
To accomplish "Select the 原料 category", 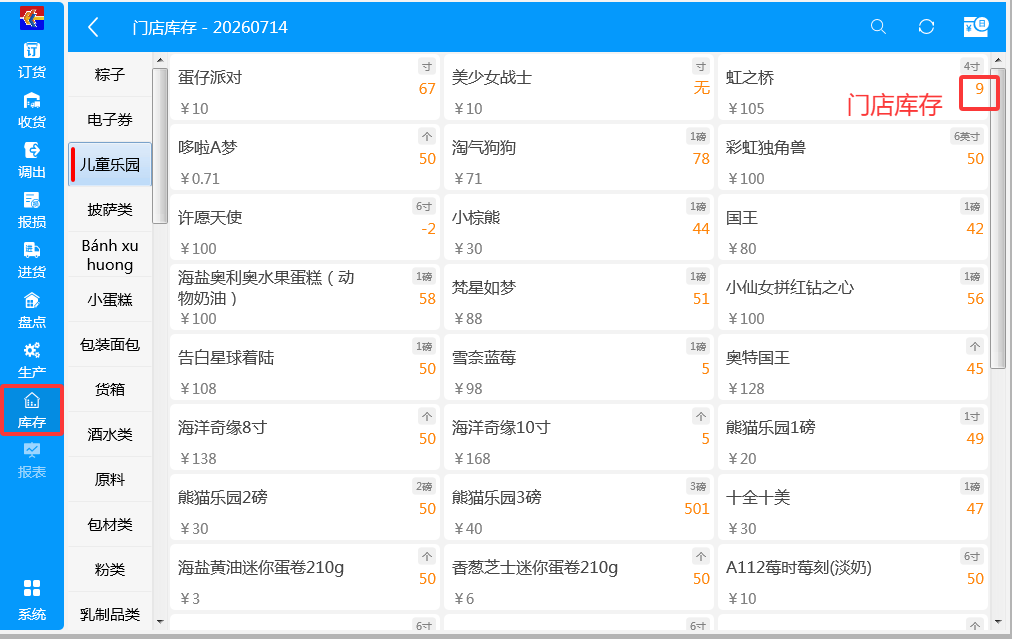I will point(110,480).
